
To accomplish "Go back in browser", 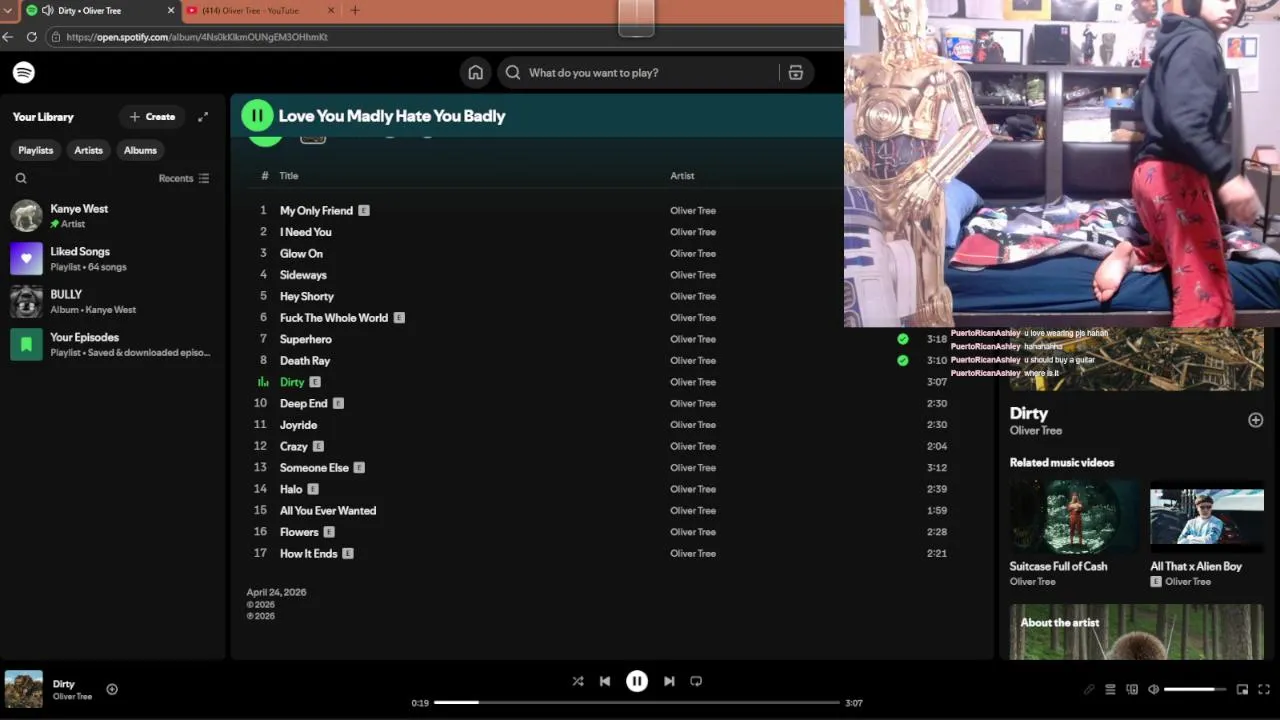I will [x=8, y=37].
